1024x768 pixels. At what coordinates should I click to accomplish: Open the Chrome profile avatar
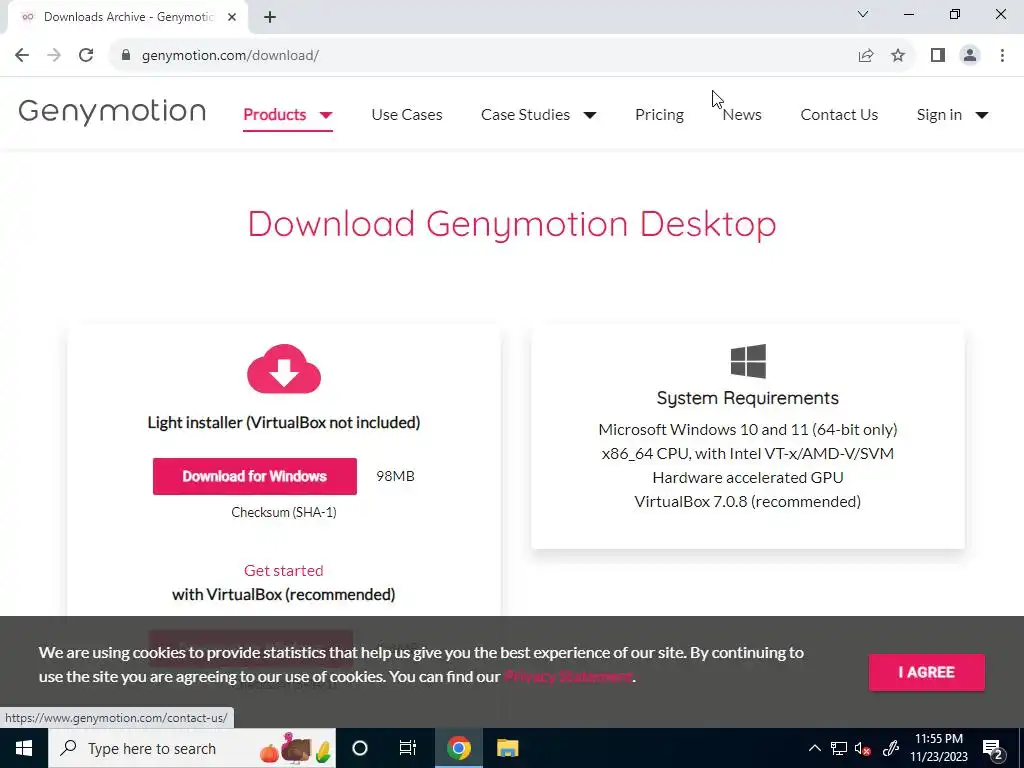tap(970, 56)
